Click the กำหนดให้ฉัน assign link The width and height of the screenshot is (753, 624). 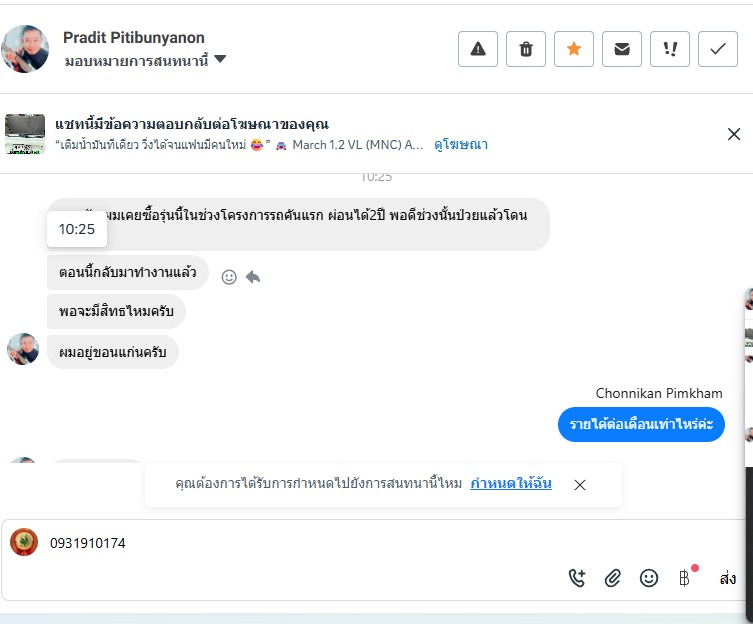click(510, 484)
